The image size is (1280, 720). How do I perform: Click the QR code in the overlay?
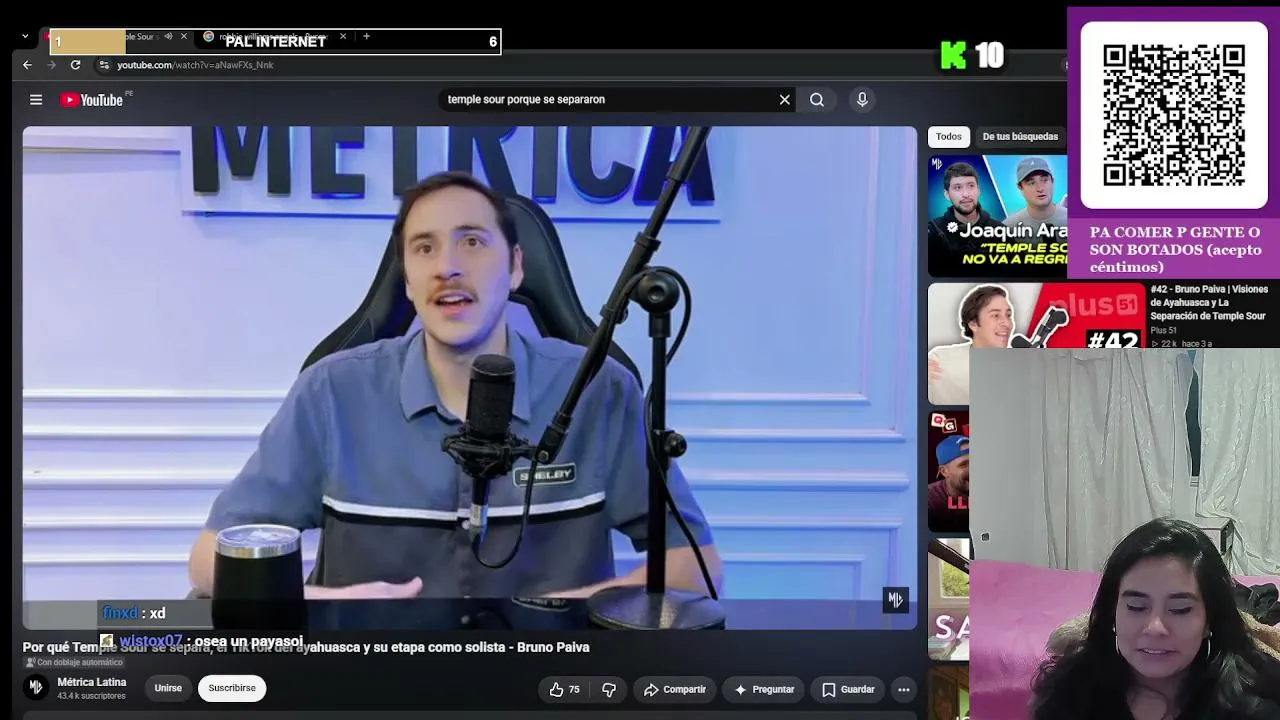pyautogui.click(x=1174, y=115)
